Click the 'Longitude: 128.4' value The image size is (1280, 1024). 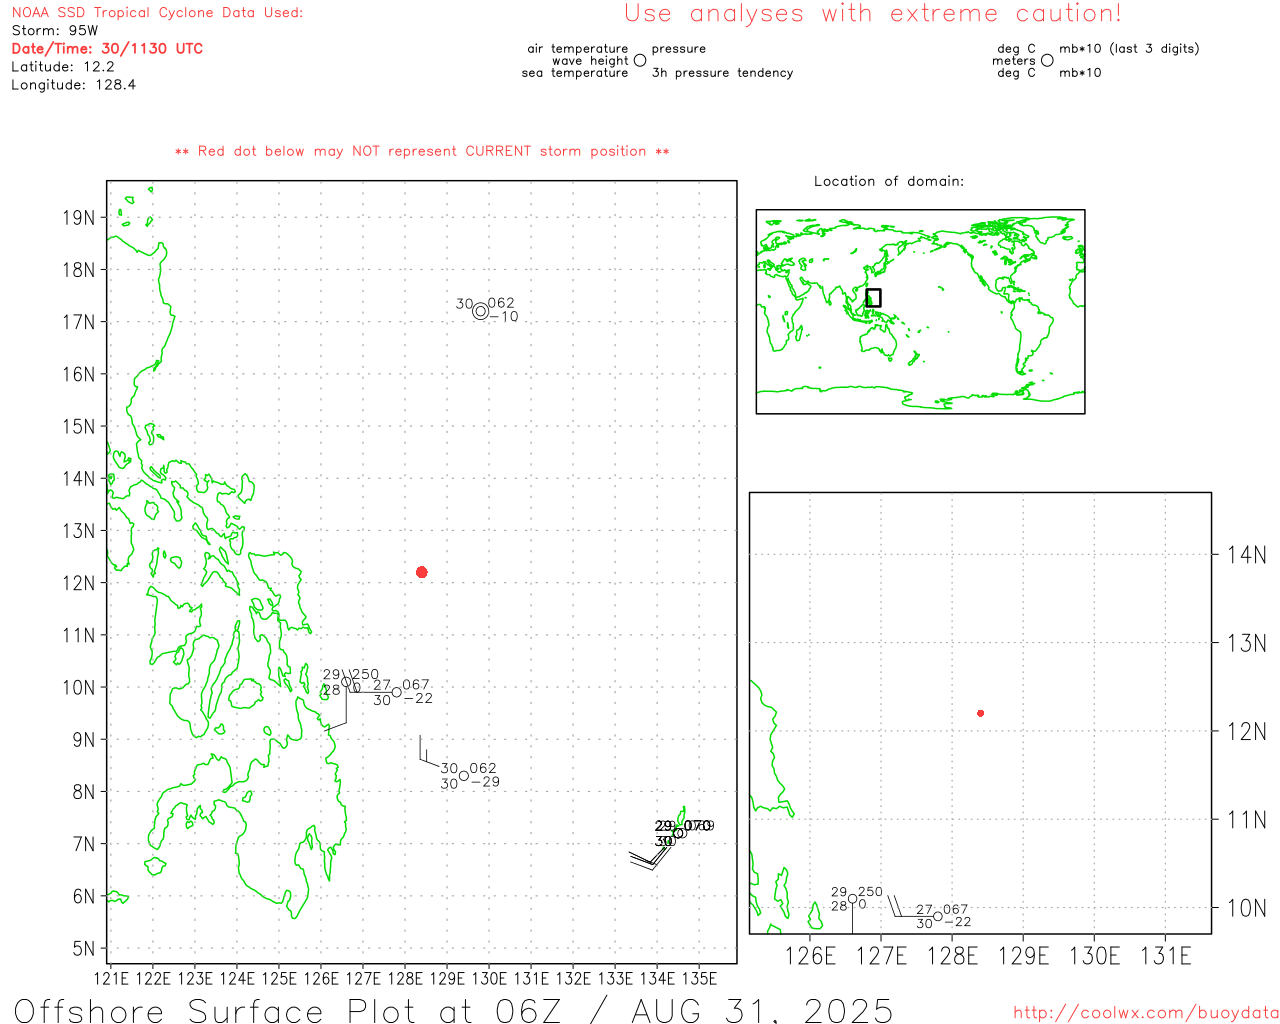(x=73, y=85)
